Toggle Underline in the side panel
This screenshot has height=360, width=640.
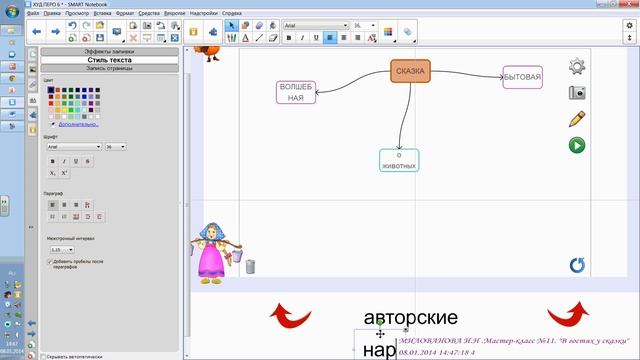pos(76,161)
